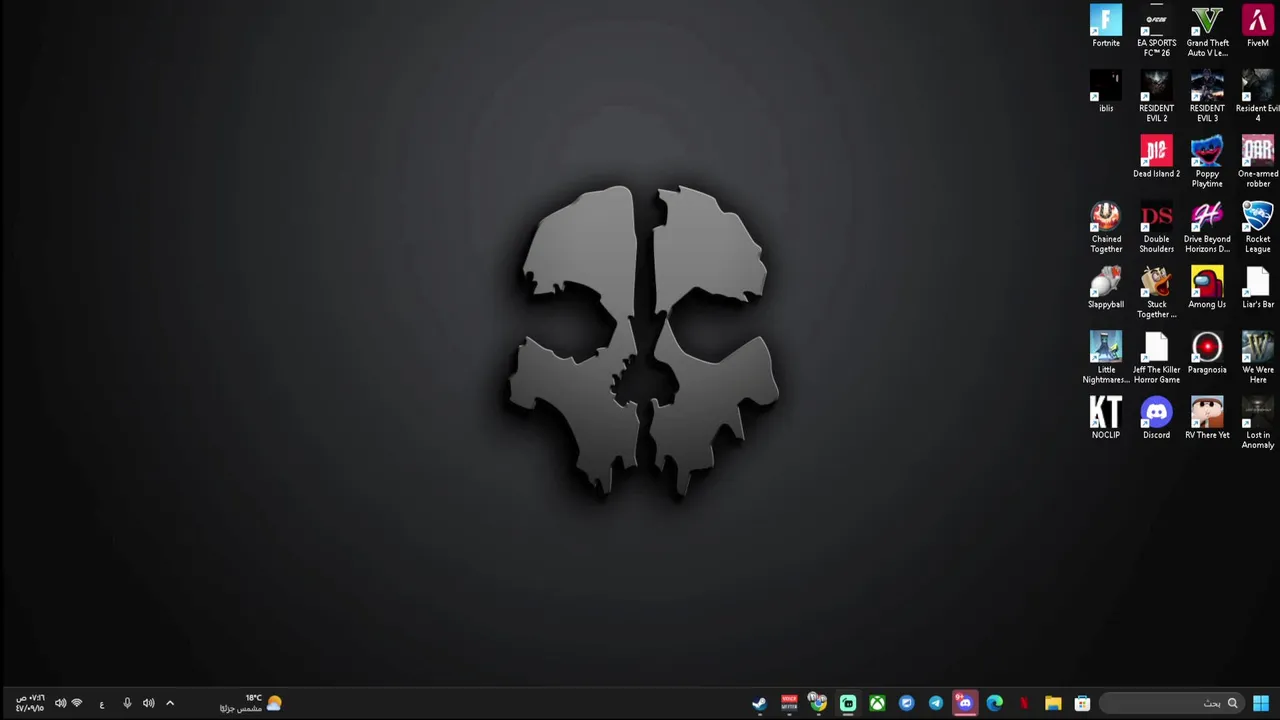Click the Slappyball desktop icon
Screen dimensions: 1280x720
(1106, 288)
